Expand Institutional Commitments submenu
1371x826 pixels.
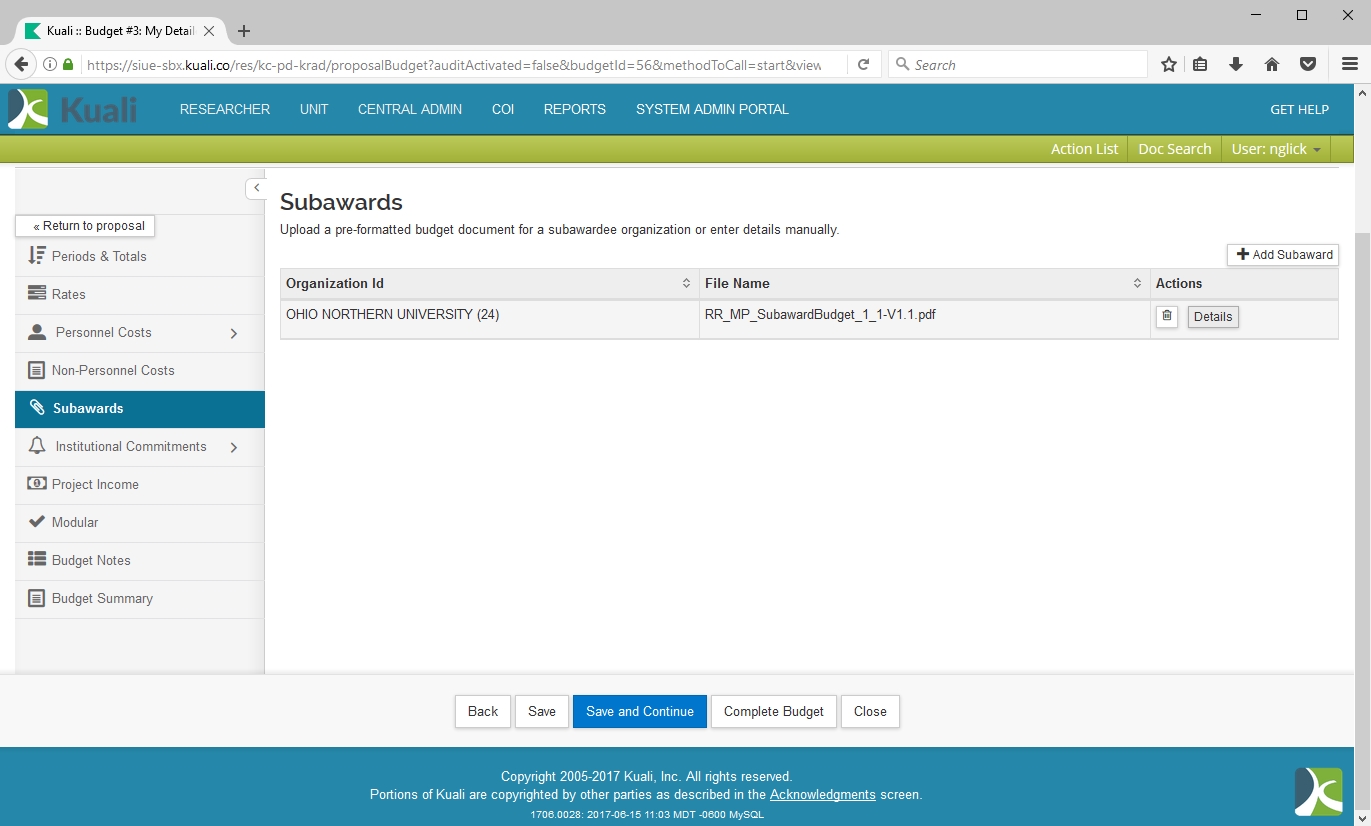click(x=234, y=447)
